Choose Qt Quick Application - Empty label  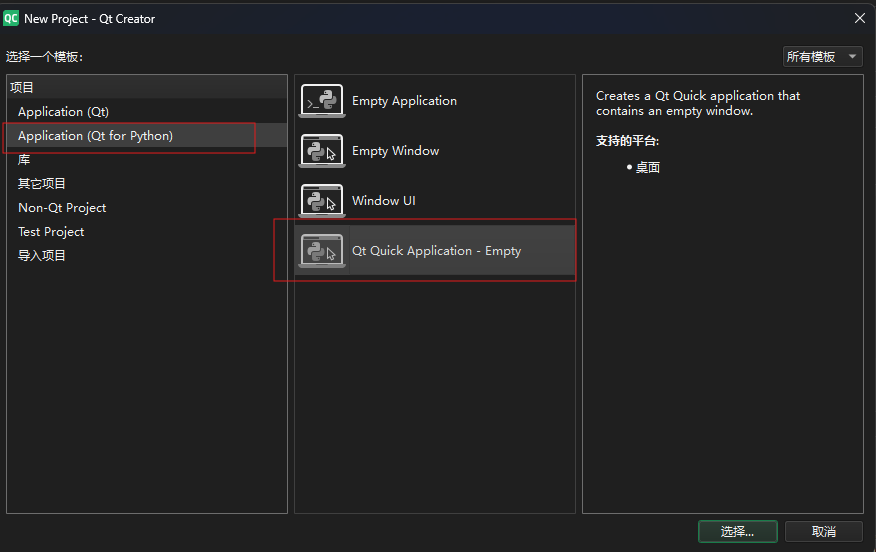coord(436,251)
